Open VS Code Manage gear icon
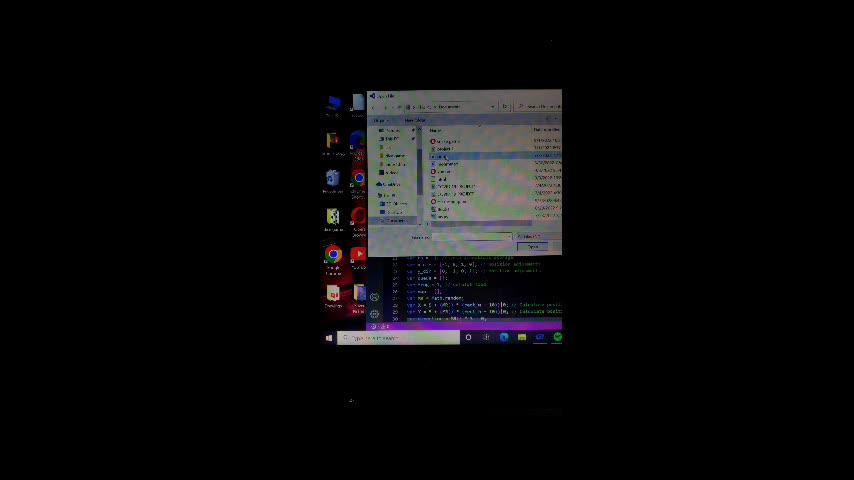The image size is (854, 480). pos(375,314)
